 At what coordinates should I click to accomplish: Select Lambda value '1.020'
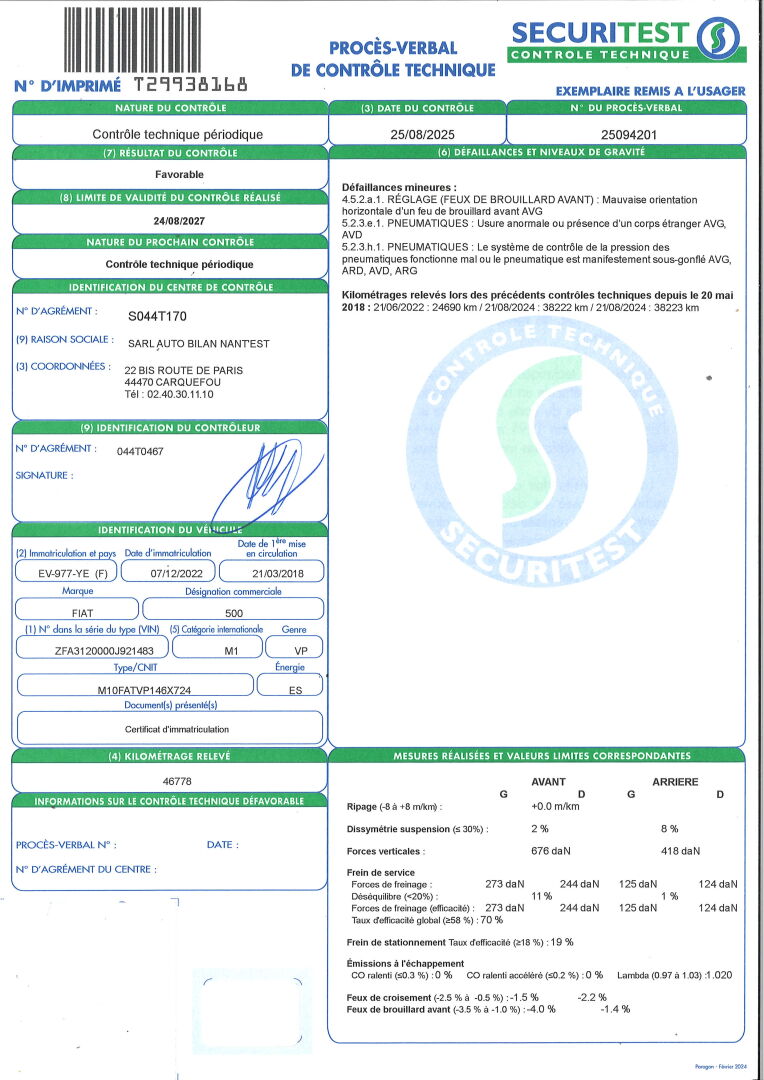coord(719,975)
